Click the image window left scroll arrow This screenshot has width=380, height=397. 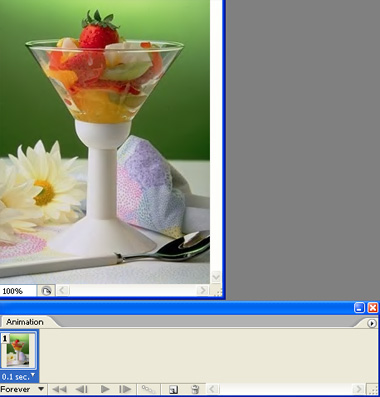point(62,290)
